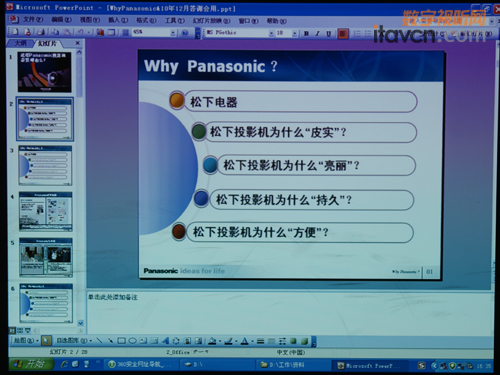
Task: Expand Font Color dropdown arrow
Action: point(252,341)
